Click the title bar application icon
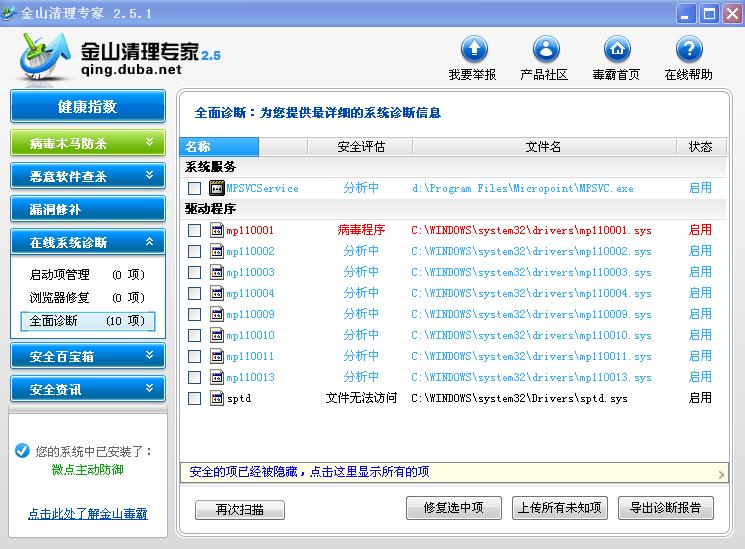The image size is (745, 549). tap(9, 13)
